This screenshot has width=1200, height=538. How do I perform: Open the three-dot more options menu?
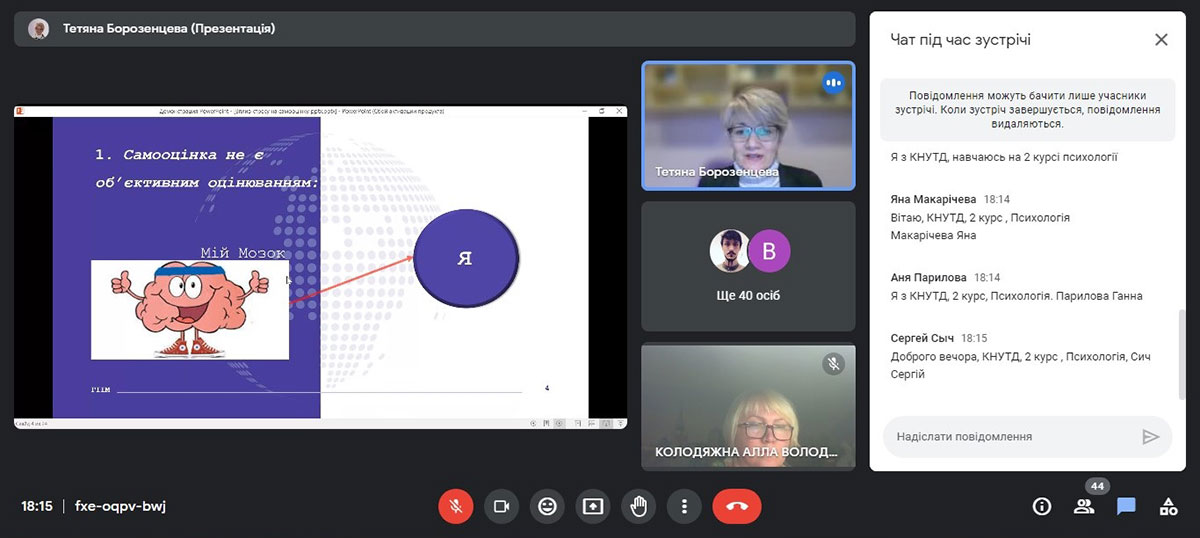(x=684, y=506)
